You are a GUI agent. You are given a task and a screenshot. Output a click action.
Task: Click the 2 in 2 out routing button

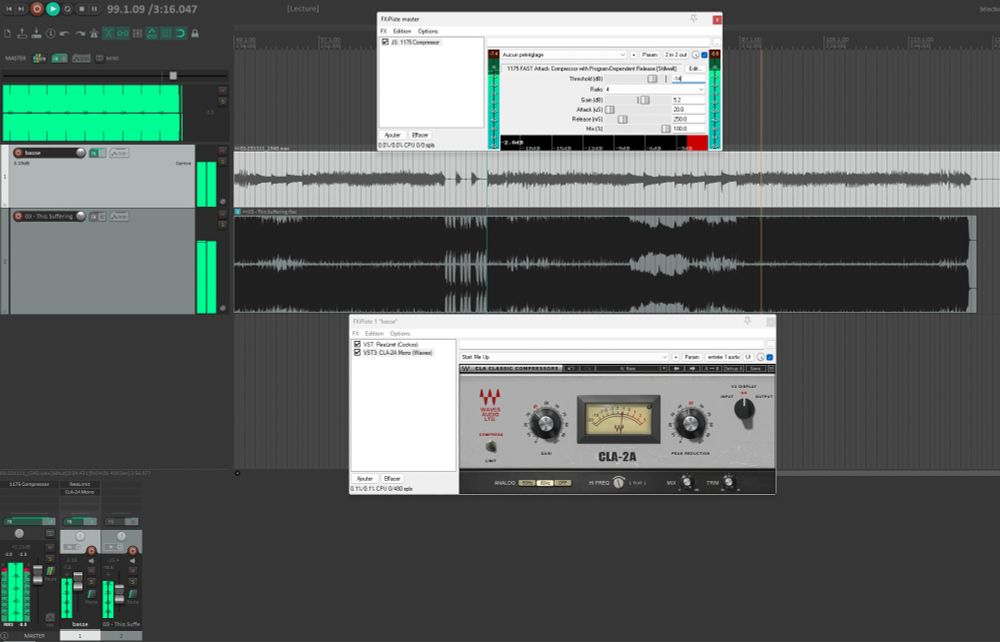[676, 55]
